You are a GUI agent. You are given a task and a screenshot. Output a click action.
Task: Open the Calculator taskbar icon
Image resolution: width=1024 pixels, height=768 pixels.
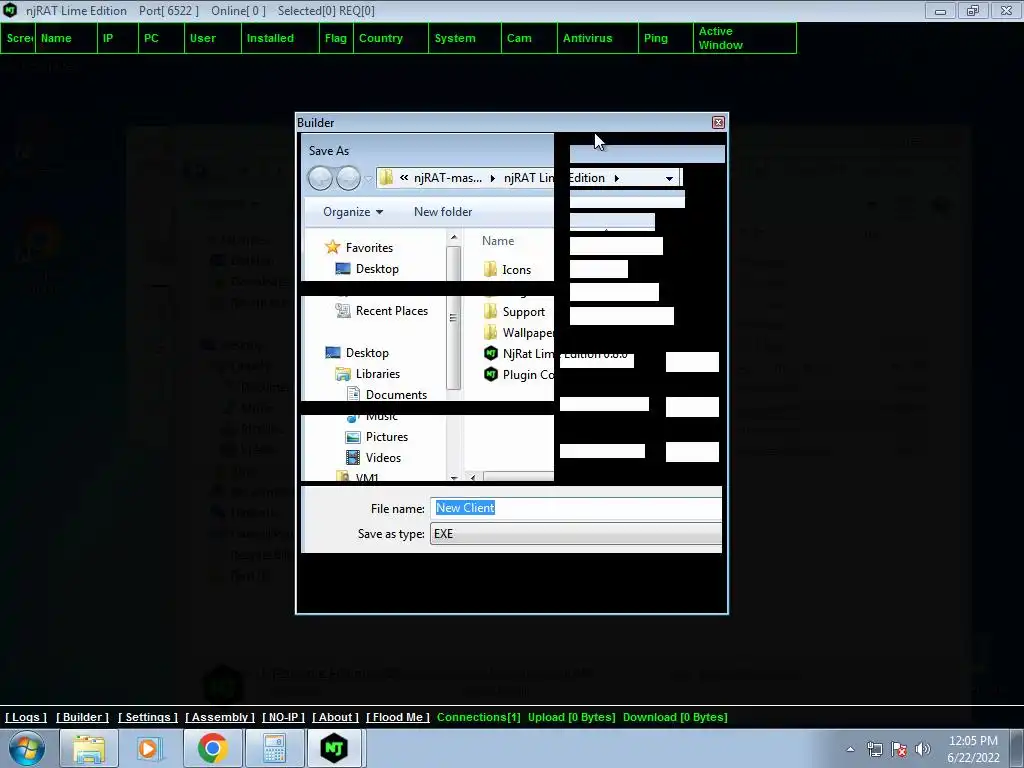[274, 748]
